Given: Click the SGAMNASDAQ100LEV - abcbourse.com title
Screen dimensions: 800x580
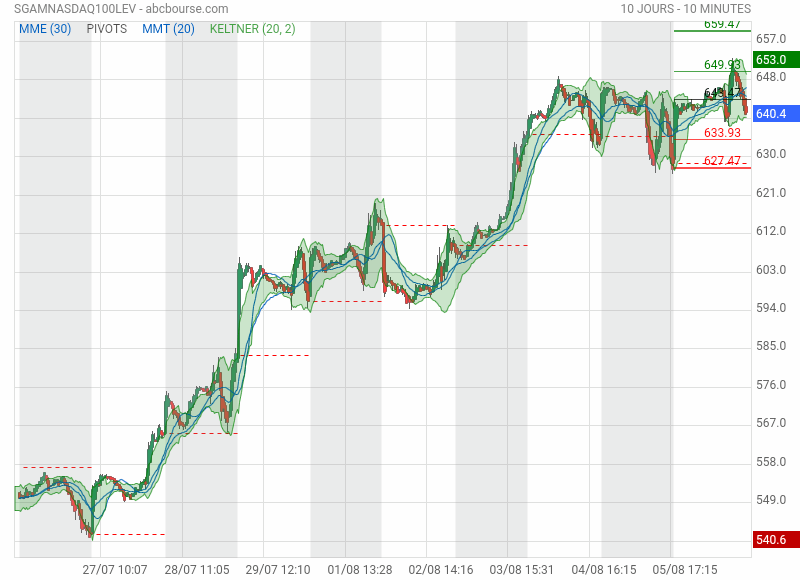Looking at the screenshot, I should pyautogui.click(x=121, y=9).
